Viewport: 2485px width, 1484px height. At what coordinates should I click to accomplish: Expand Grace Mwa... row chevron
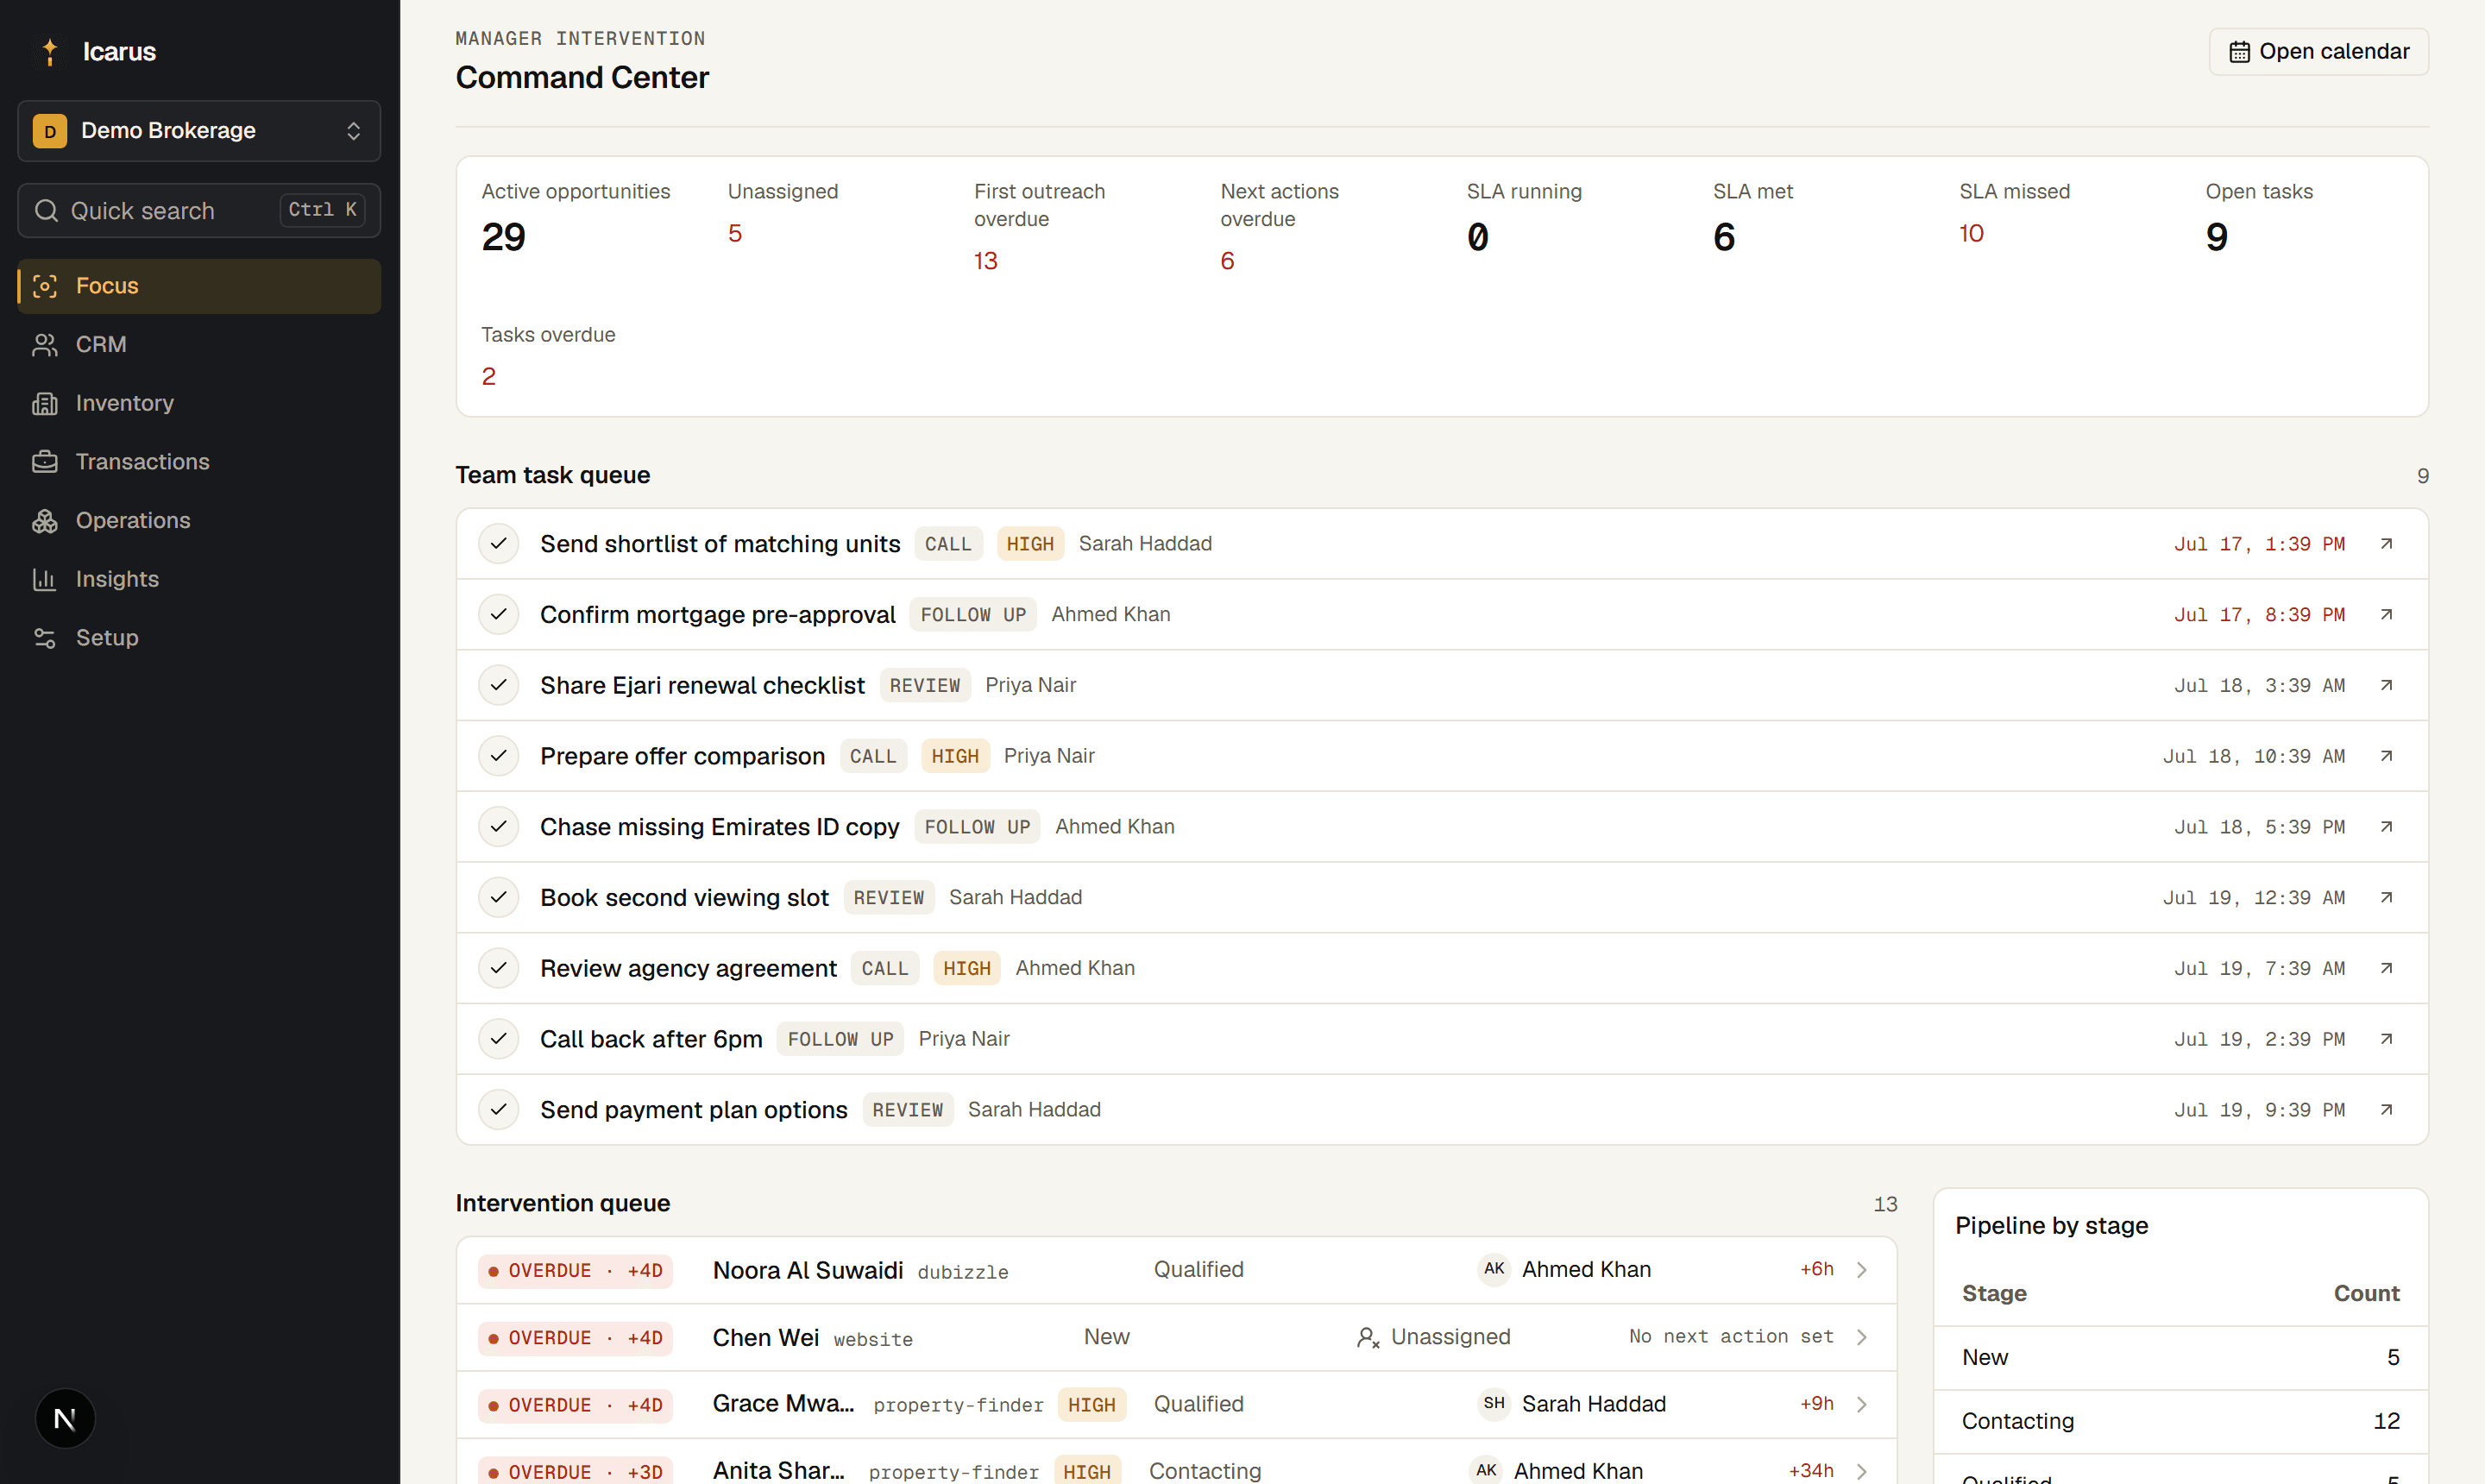coord(1862,1404)
